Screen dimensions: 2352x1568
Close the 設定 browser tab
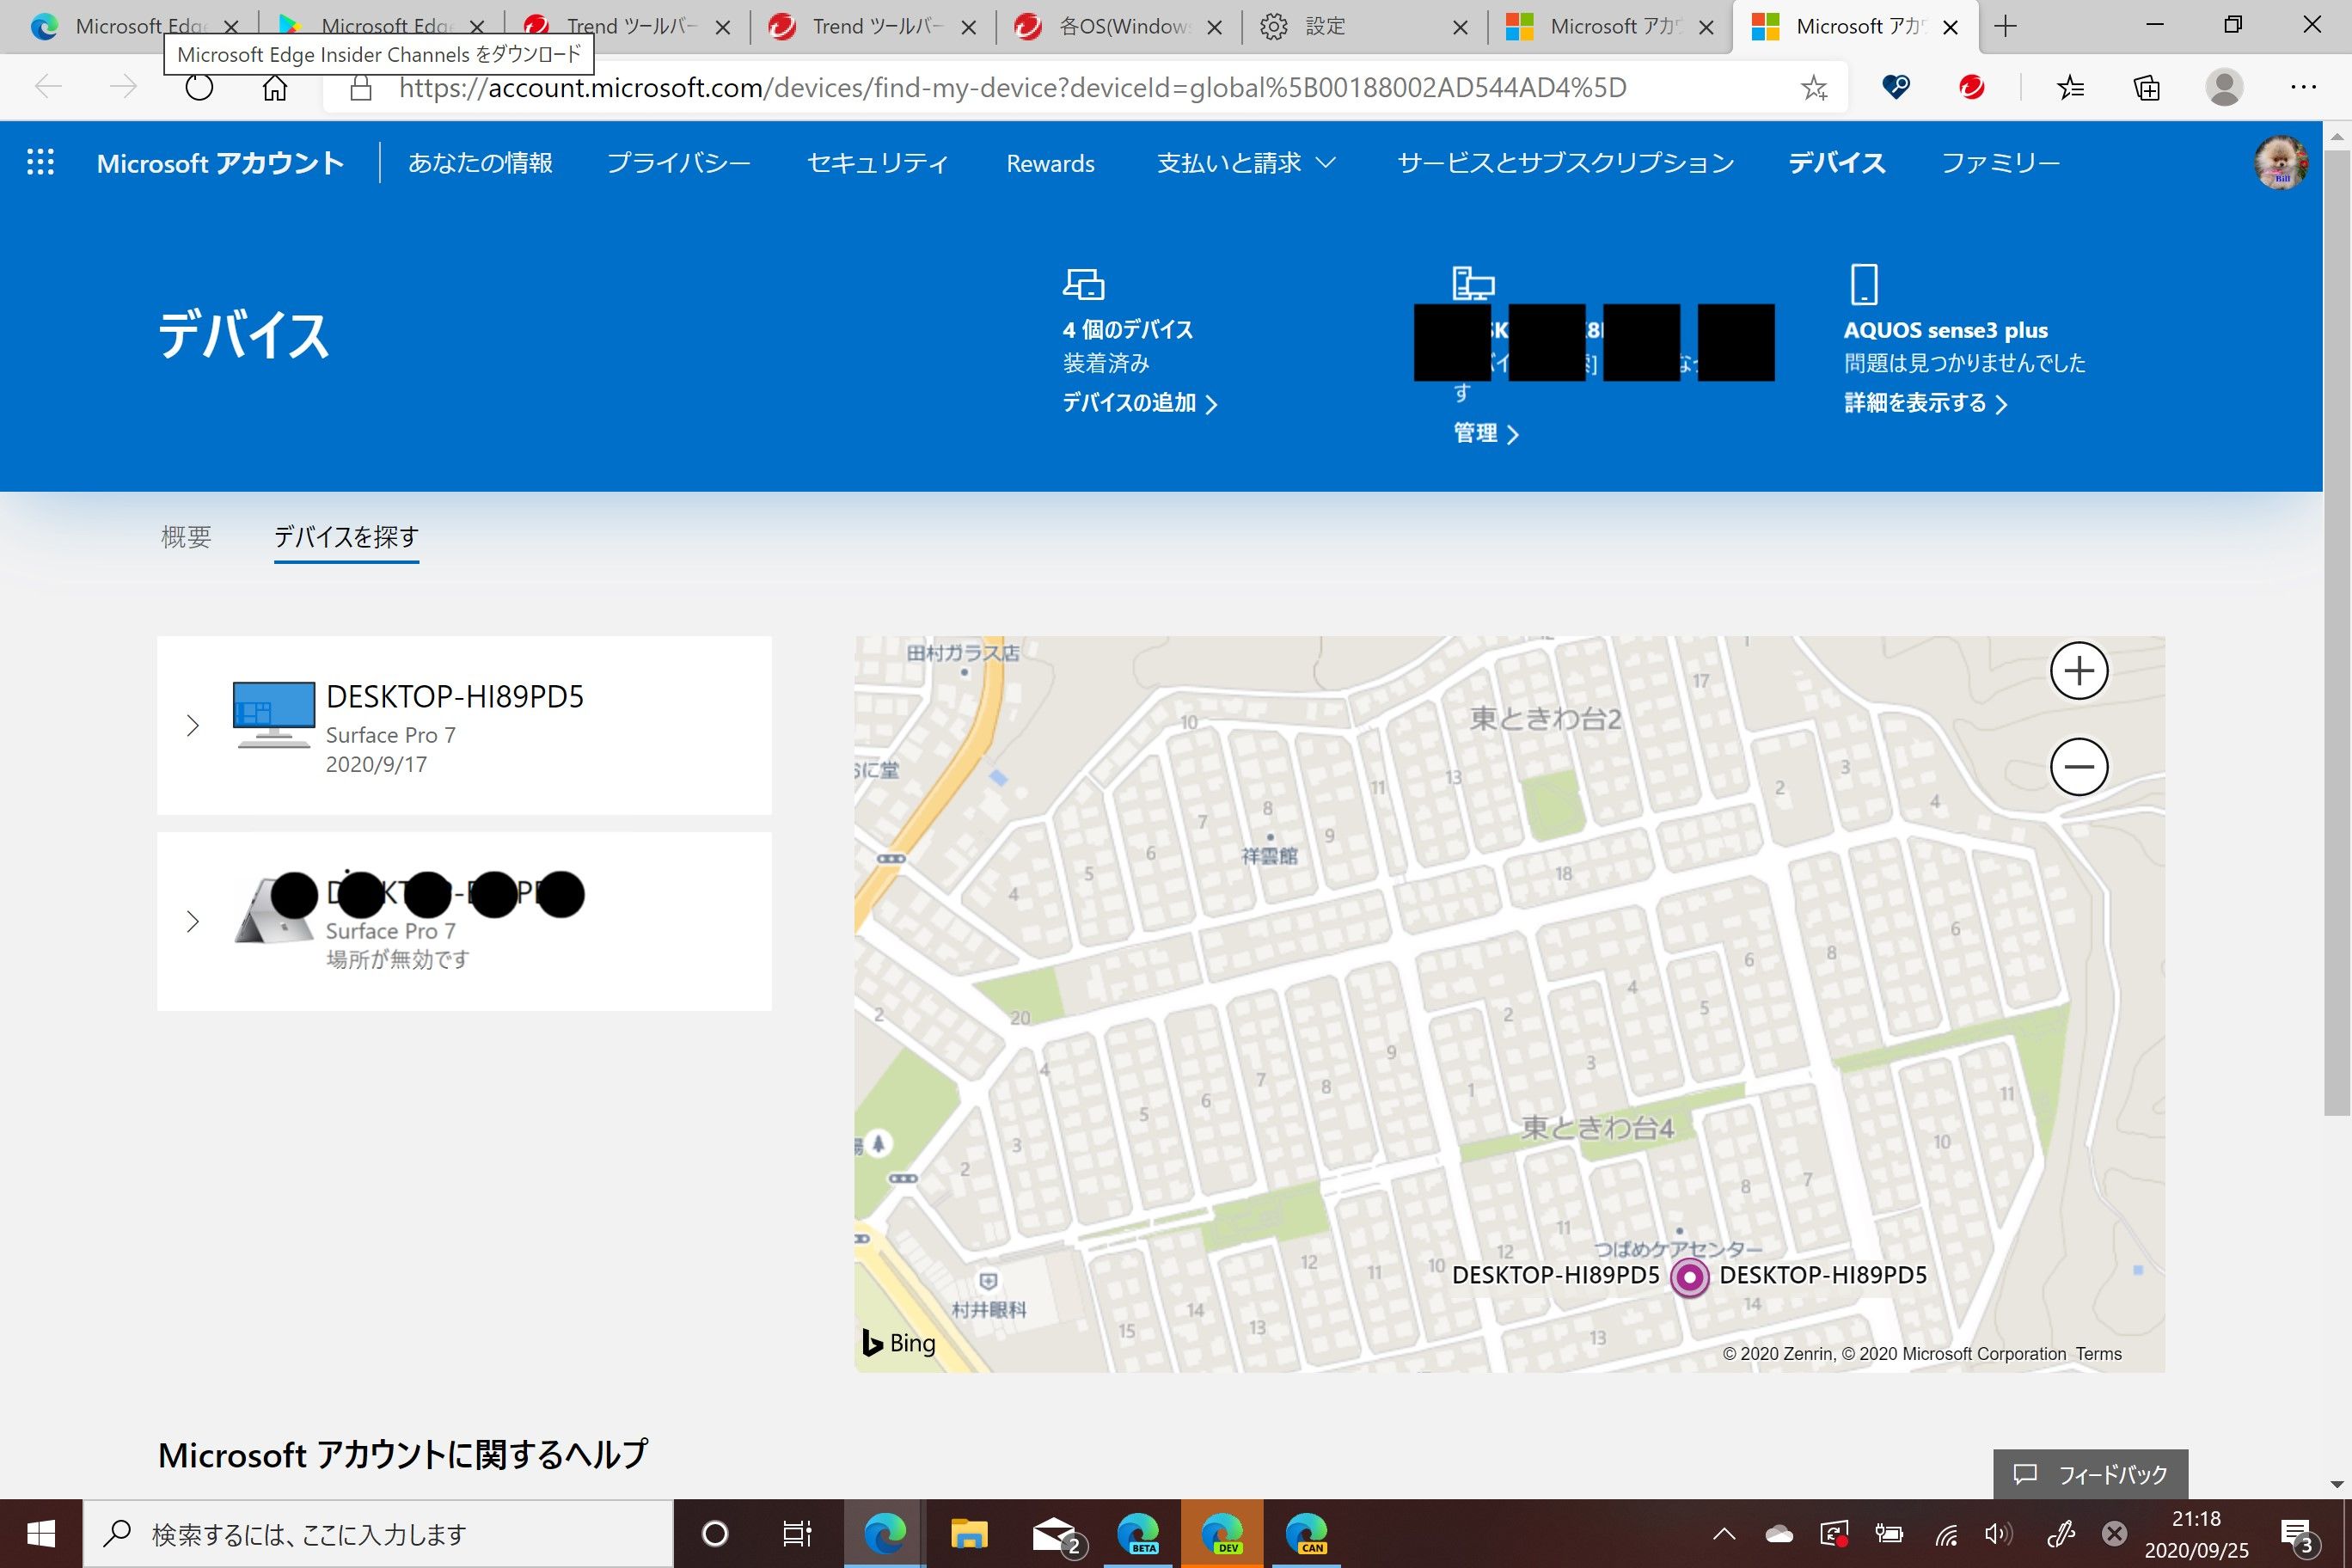(1460, 28)
